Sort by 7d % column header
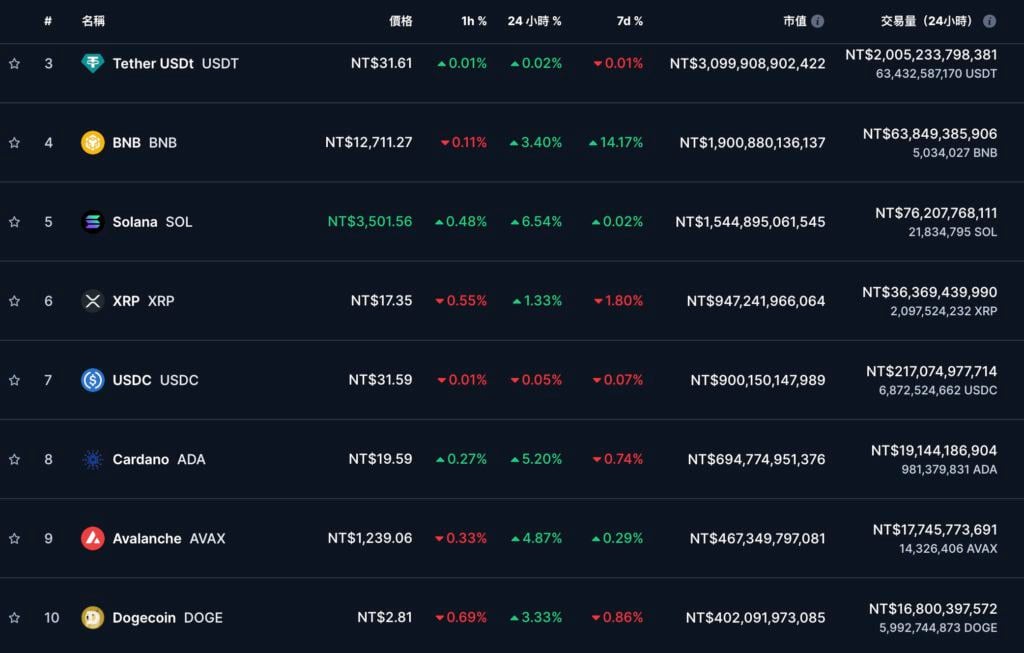 pos(630,21)
